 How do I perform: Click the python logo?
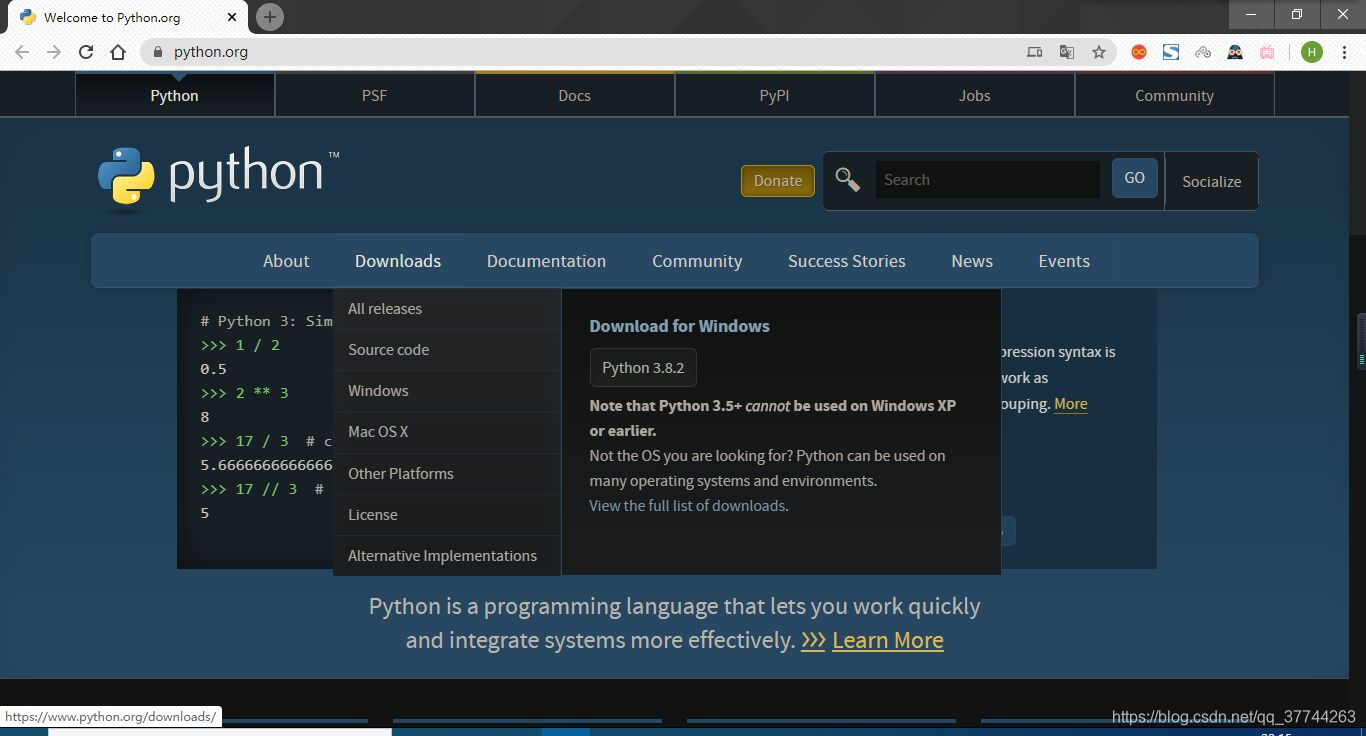pyautogui.click(x=218, y=178)
